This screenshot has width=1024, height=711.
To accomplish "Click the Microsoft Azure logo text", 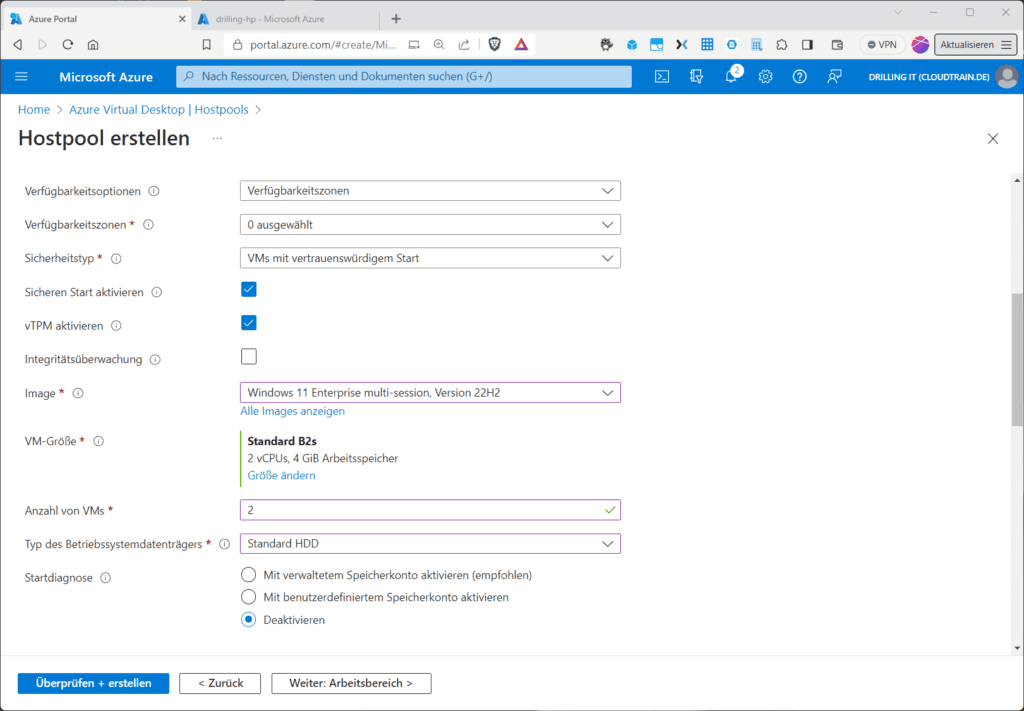I will click(x=106, y=76).
